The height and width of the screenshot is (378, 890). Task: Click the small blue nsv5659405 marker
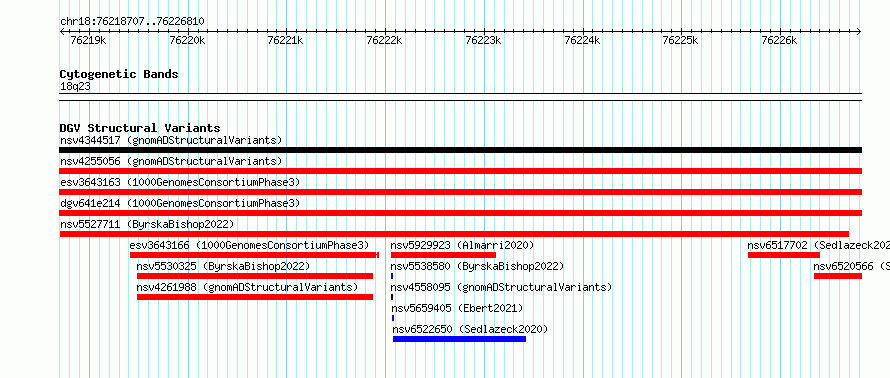tap(393, 318)
